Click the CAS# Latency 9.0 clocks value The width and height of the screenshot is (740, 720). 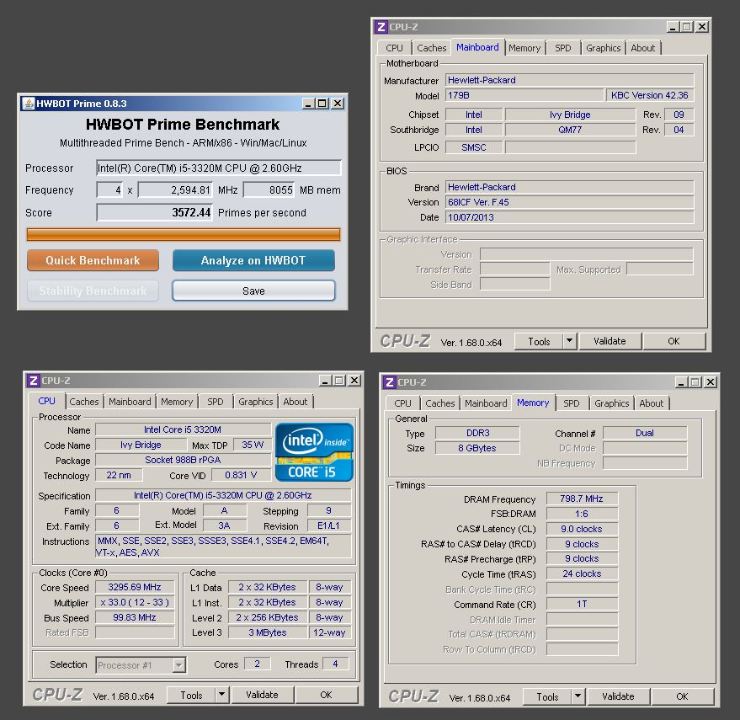point(581,528)
